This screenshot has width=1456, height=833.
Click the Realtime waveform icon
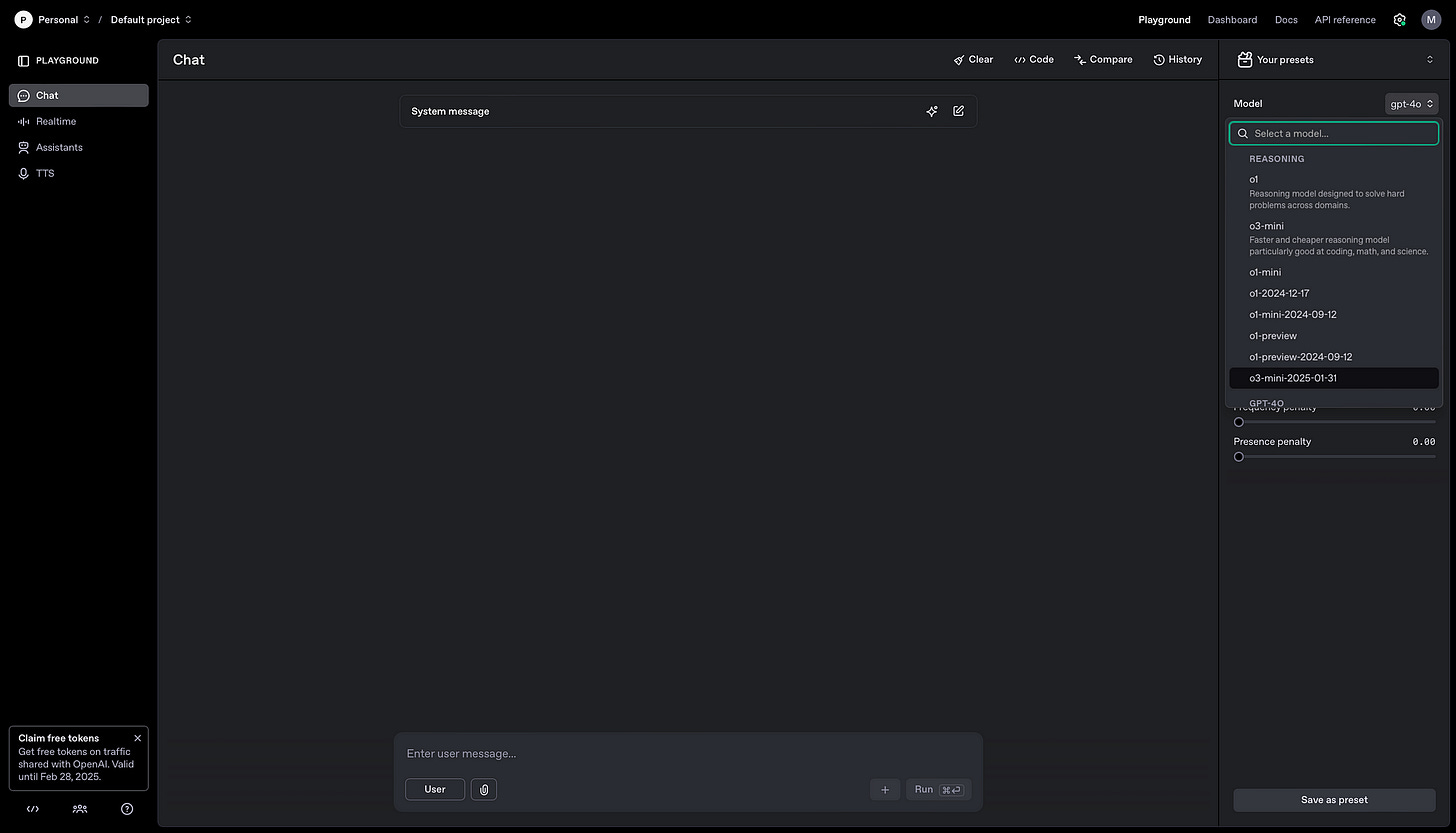point(24,122)
